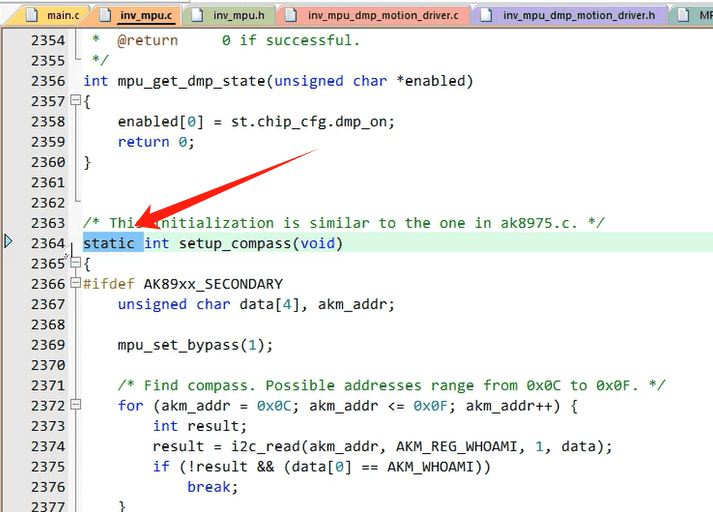
Task: Click 'mpu_set_bypass(1);' call
Action: [196, 346]
